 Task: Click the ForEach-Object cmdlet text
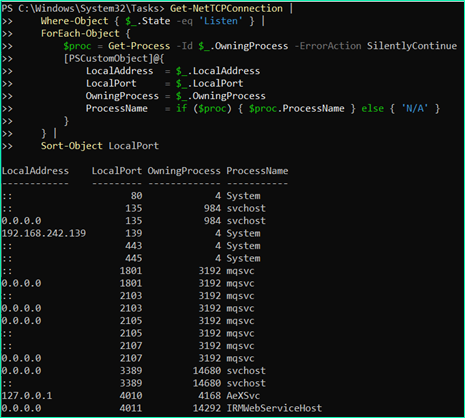point(80,33)
